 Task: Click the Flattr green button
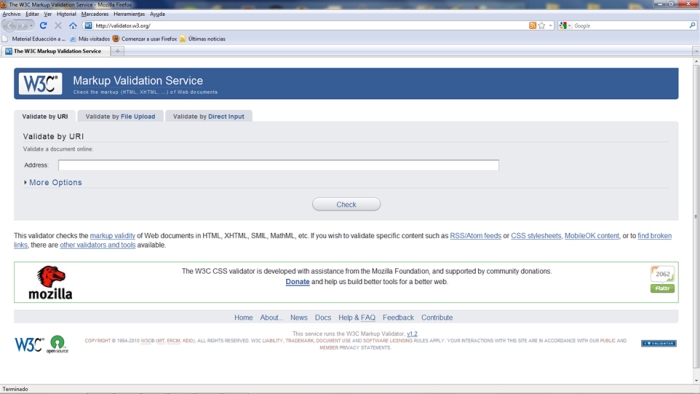pyautogui.click(x=662, y=288)
